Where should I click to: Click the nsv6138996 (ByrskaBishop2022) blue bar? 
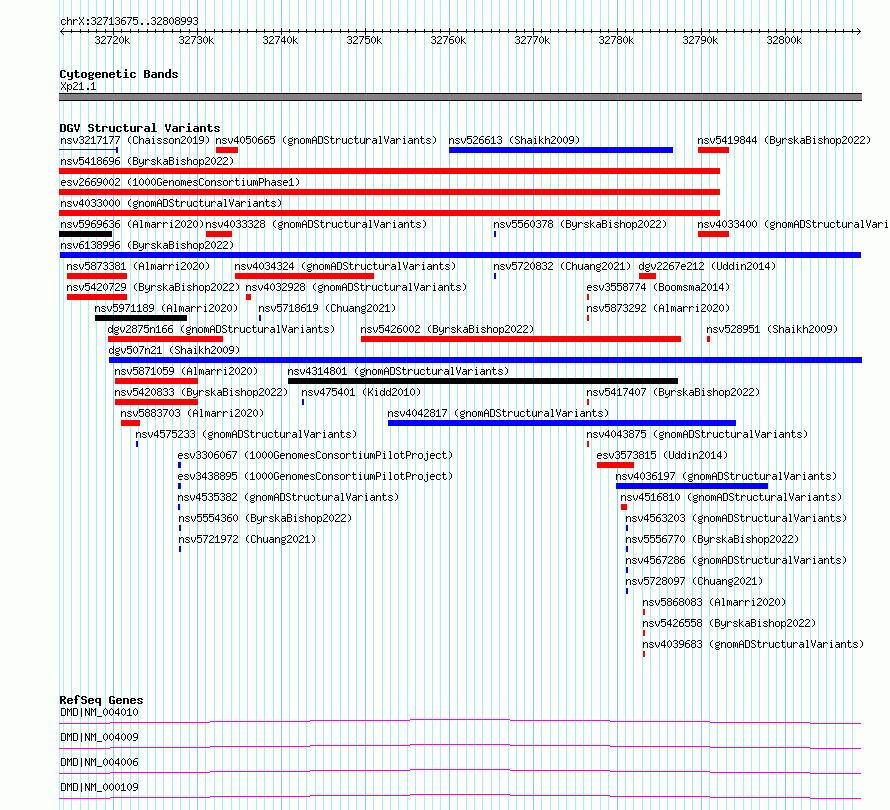point(460,255)
